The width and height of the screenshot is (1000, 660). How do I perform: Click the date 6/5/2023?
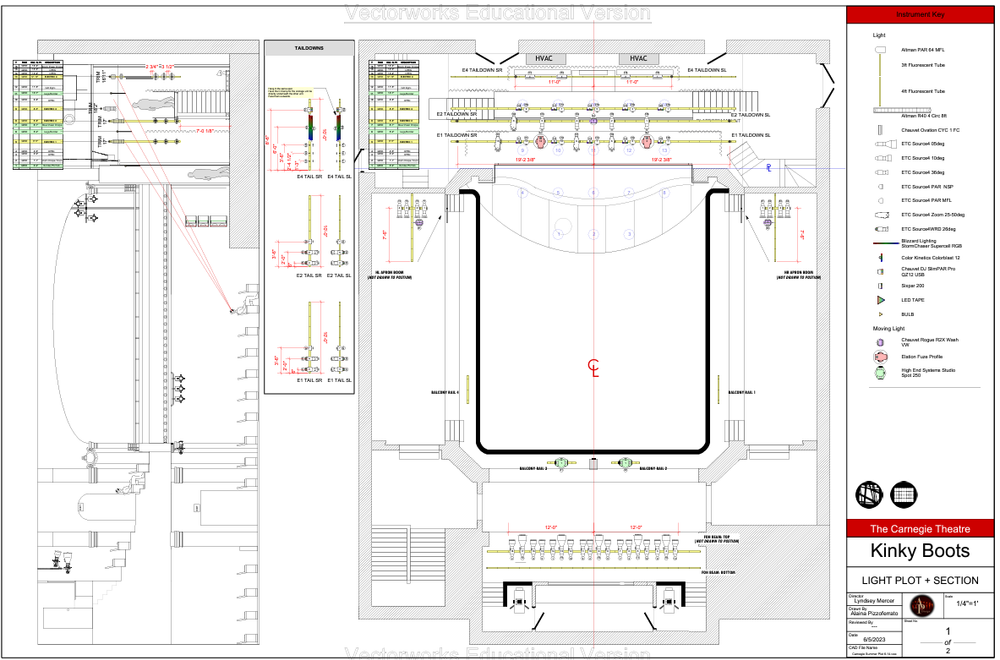(x=872, y=639)
